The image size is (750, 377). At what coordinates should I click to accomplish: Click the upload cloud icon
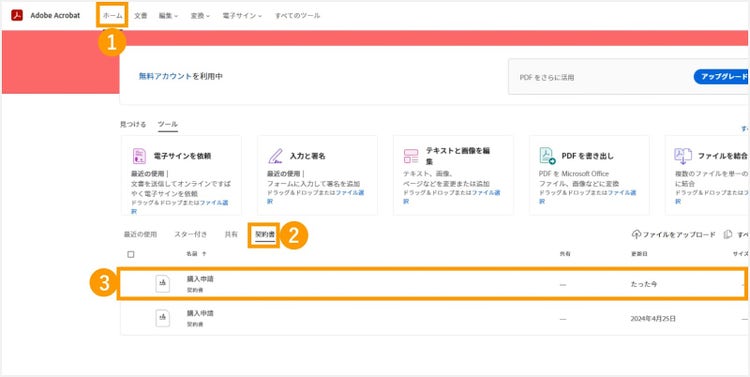pyautogui.click(x=636, y=234)
